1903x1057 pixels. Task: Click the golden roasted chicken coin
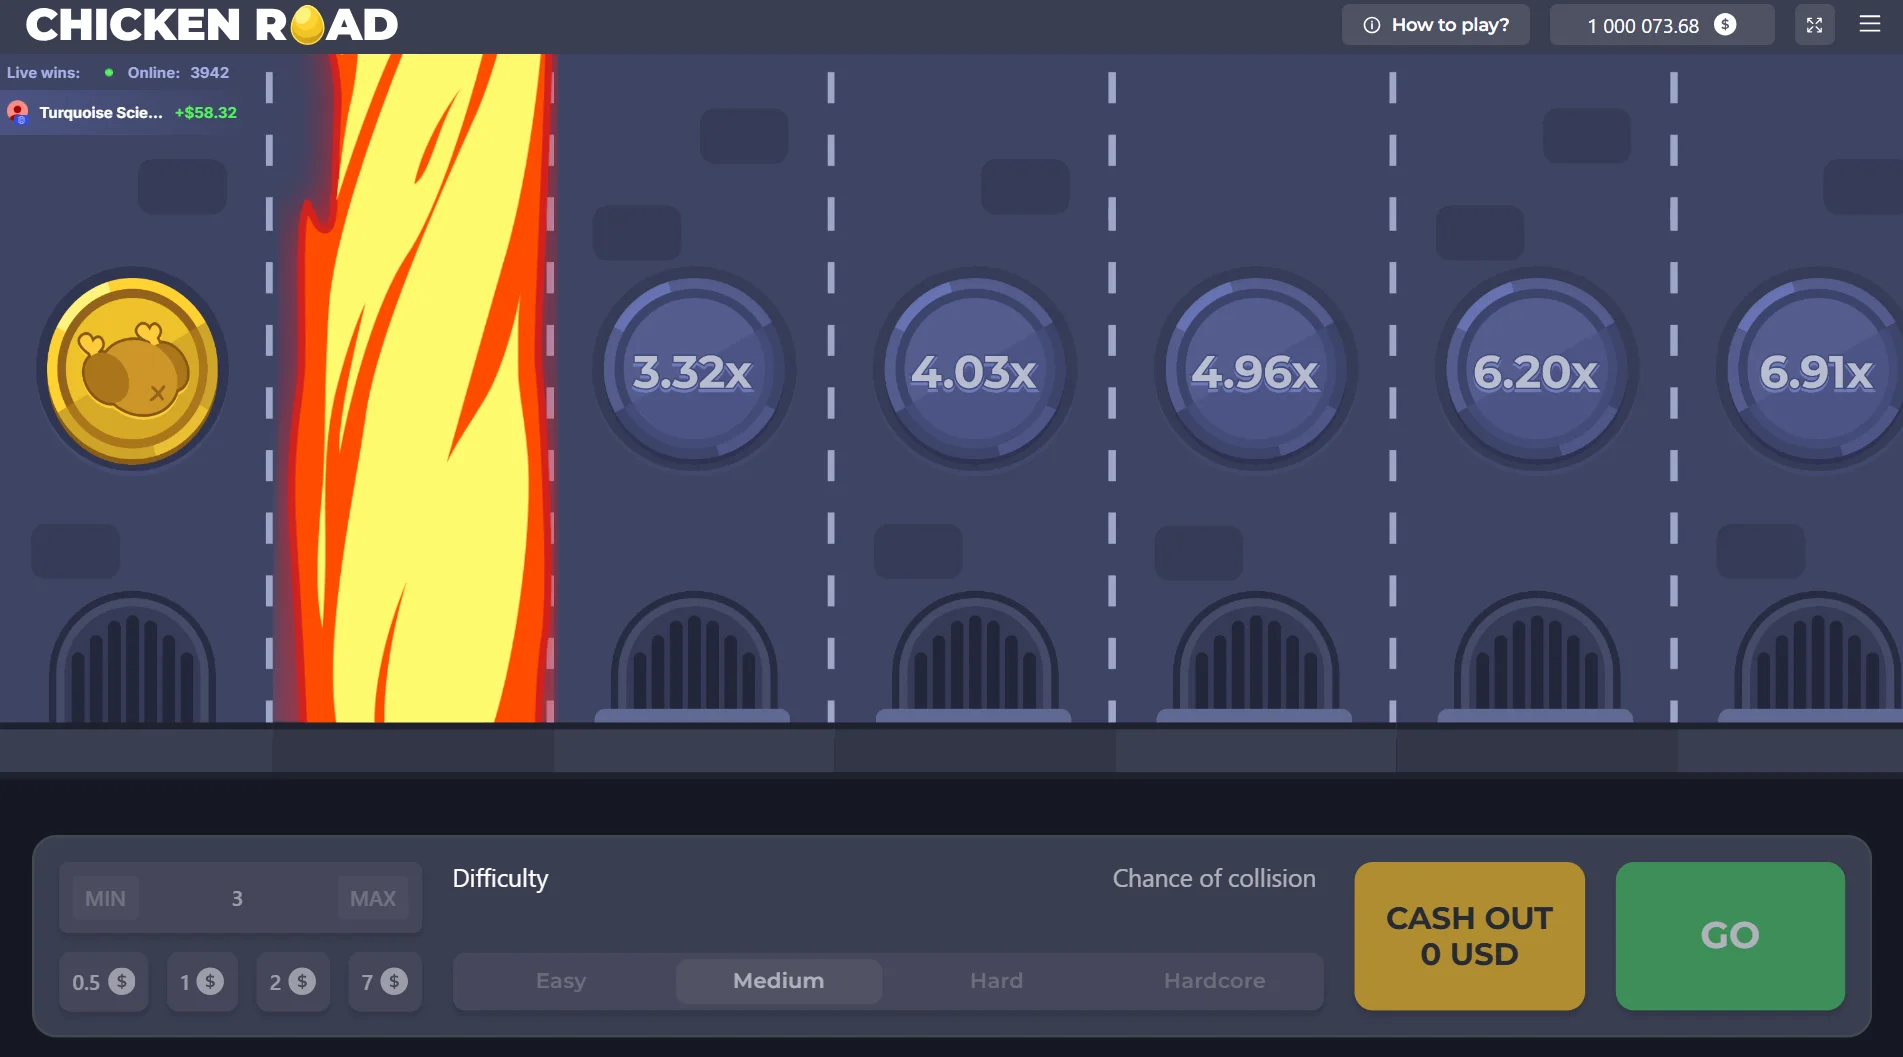pyautogui.click(x=132, y=370)
